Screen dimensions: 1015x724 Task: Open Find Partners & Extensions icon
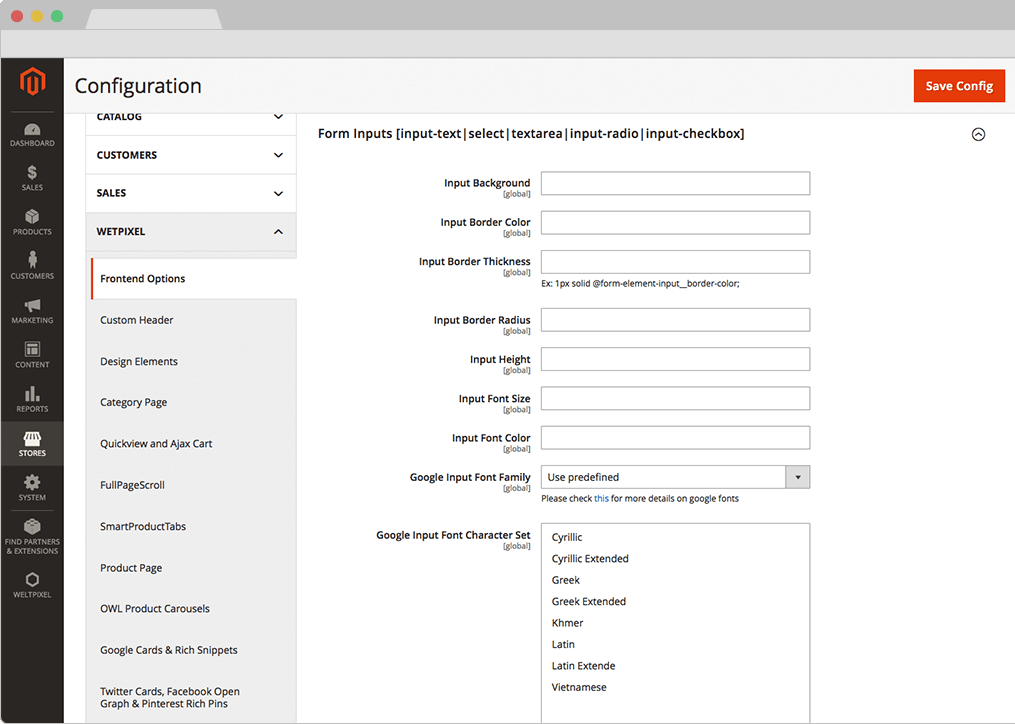[32, 528]
